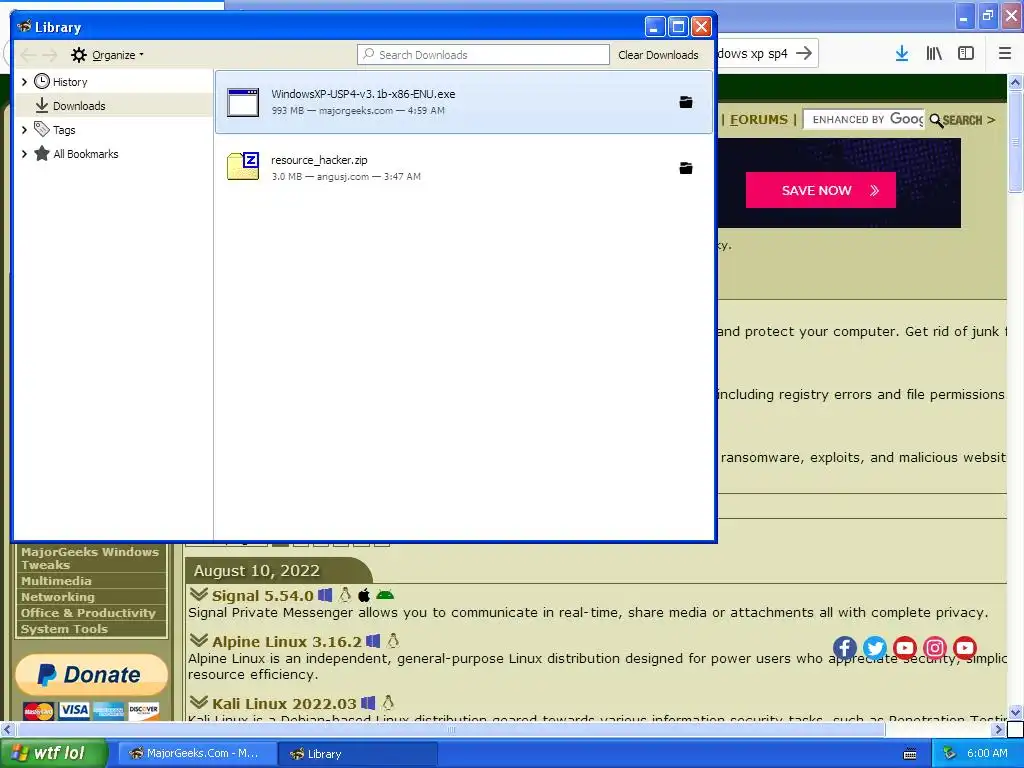Click tray icon beside the clock
The height and width of the screenshot is (768, 1024).
(x=950, y=754)
